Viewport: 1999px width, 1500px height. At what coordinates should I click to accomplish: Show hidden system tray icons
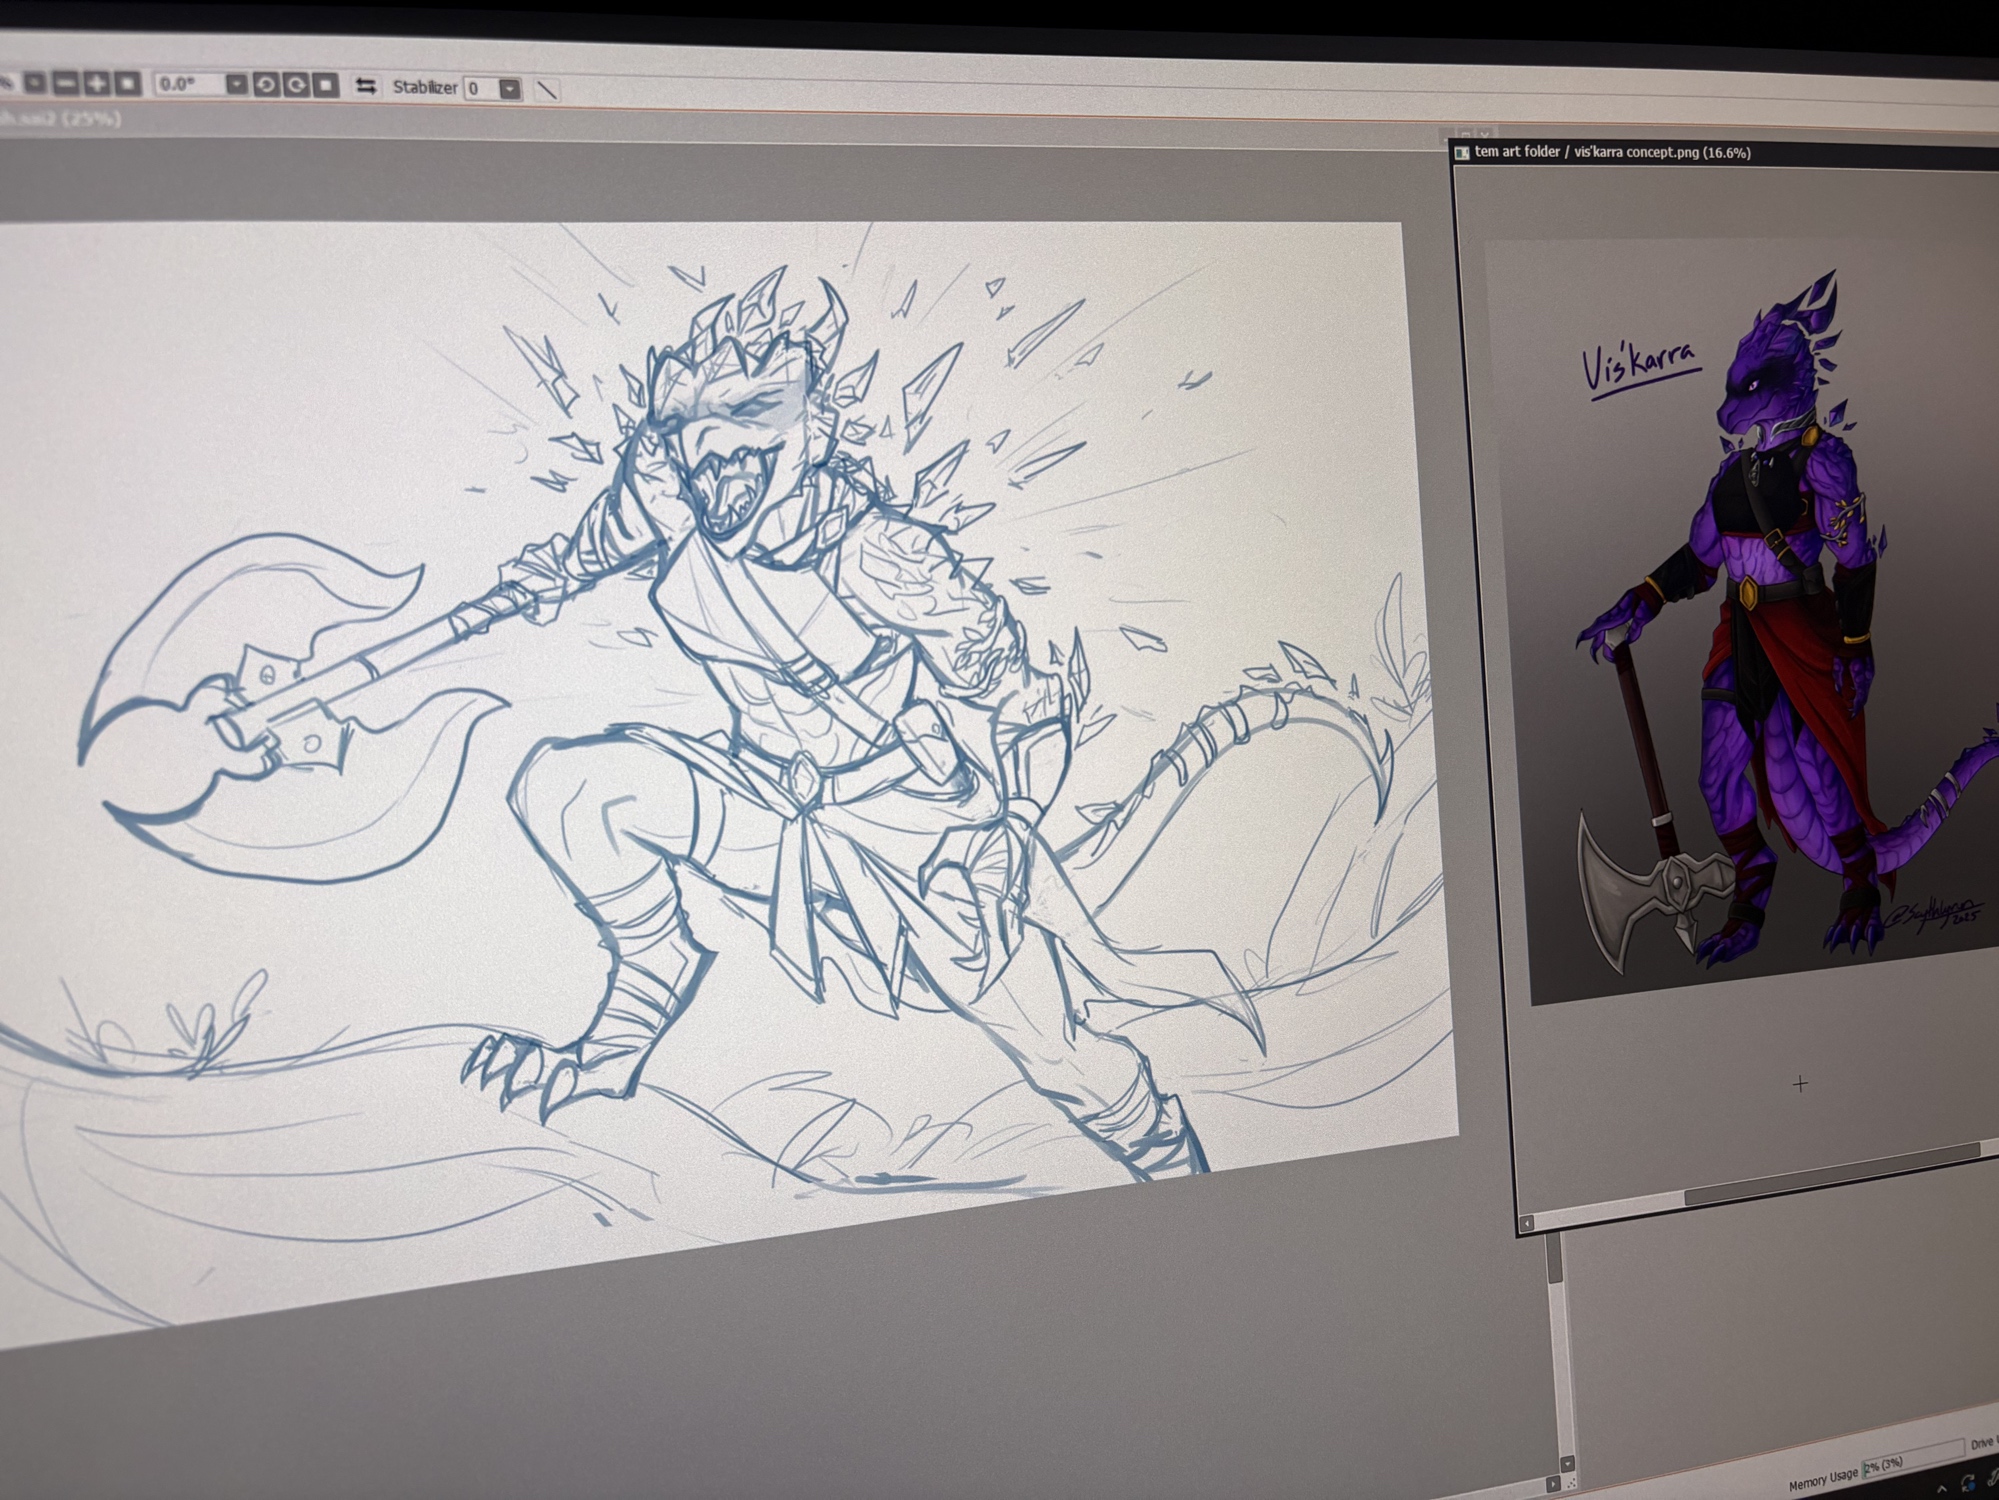1942,1488
